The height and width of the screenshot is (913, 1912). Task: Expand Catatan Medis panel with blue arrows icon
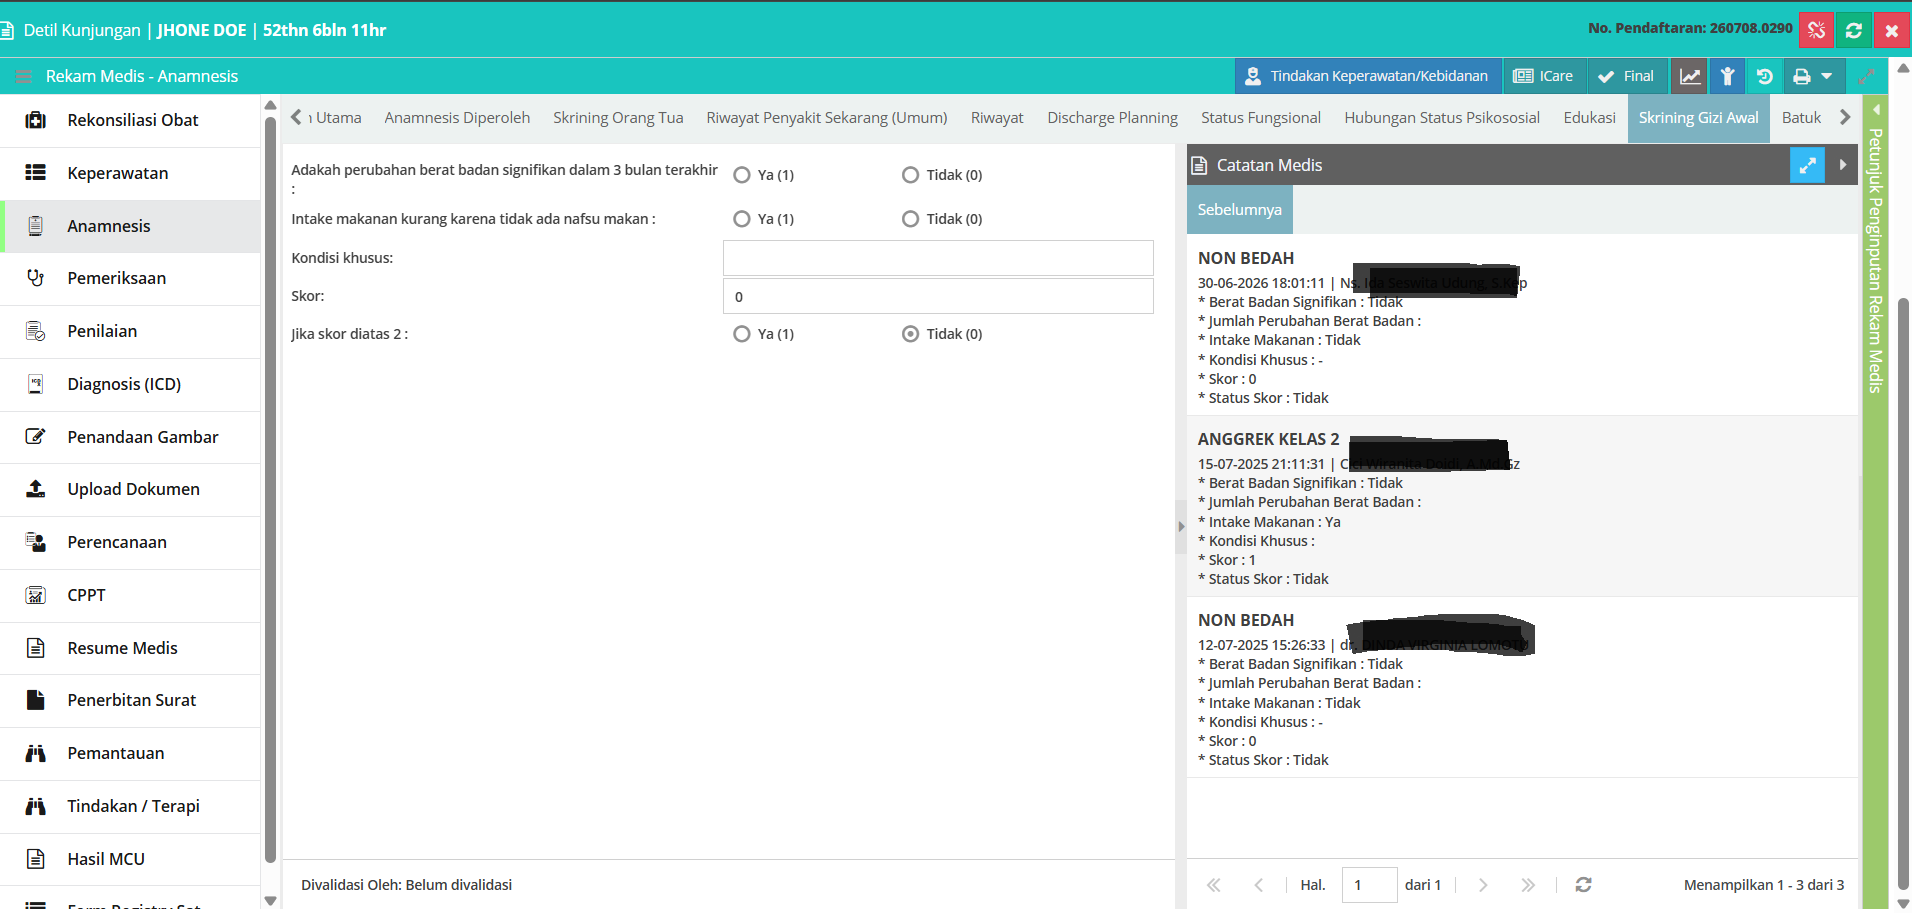(x=1807, y=165)
